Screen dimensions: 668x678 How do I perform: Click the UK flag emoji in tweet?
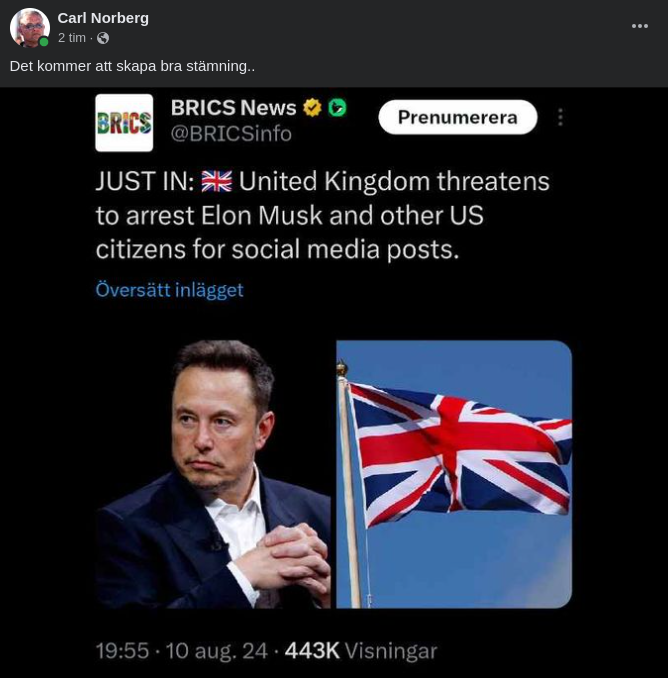pos(217,181)
